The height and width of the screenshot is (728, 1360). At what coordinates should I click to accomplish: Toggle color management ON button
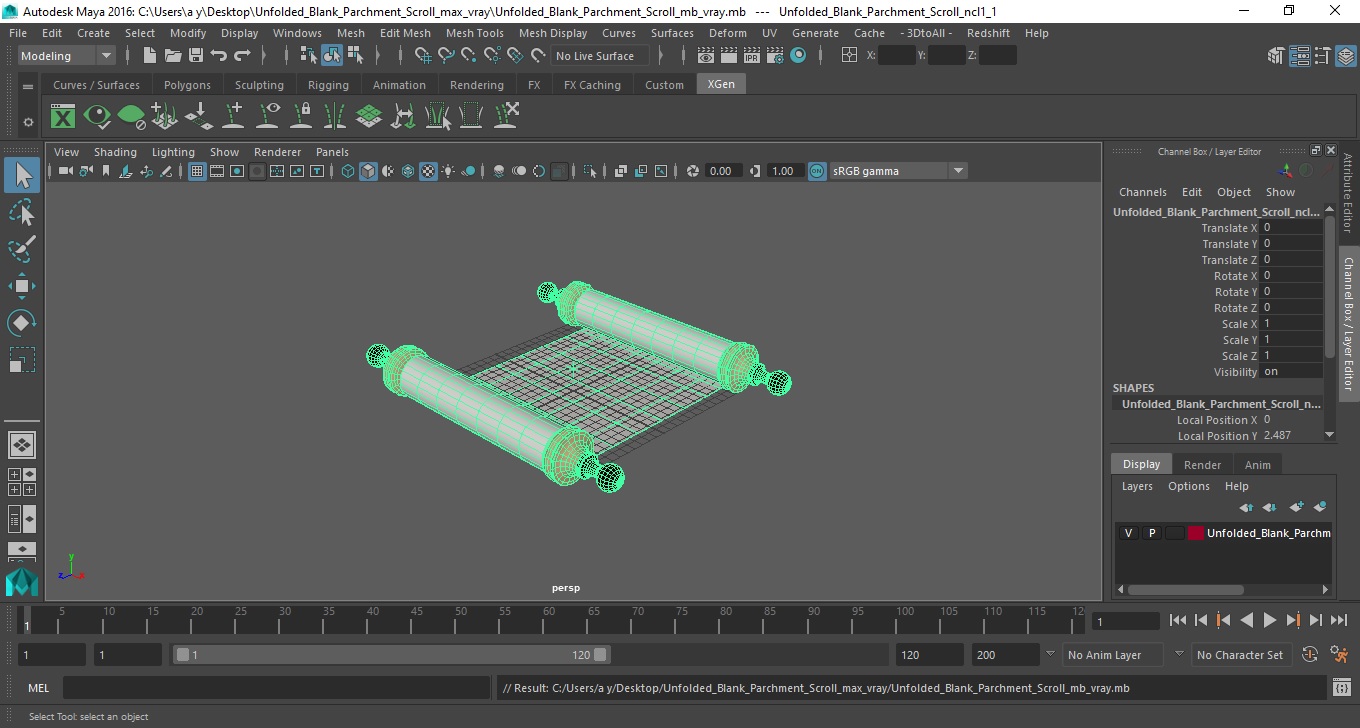pyautogui.click(x=817, y=171)
